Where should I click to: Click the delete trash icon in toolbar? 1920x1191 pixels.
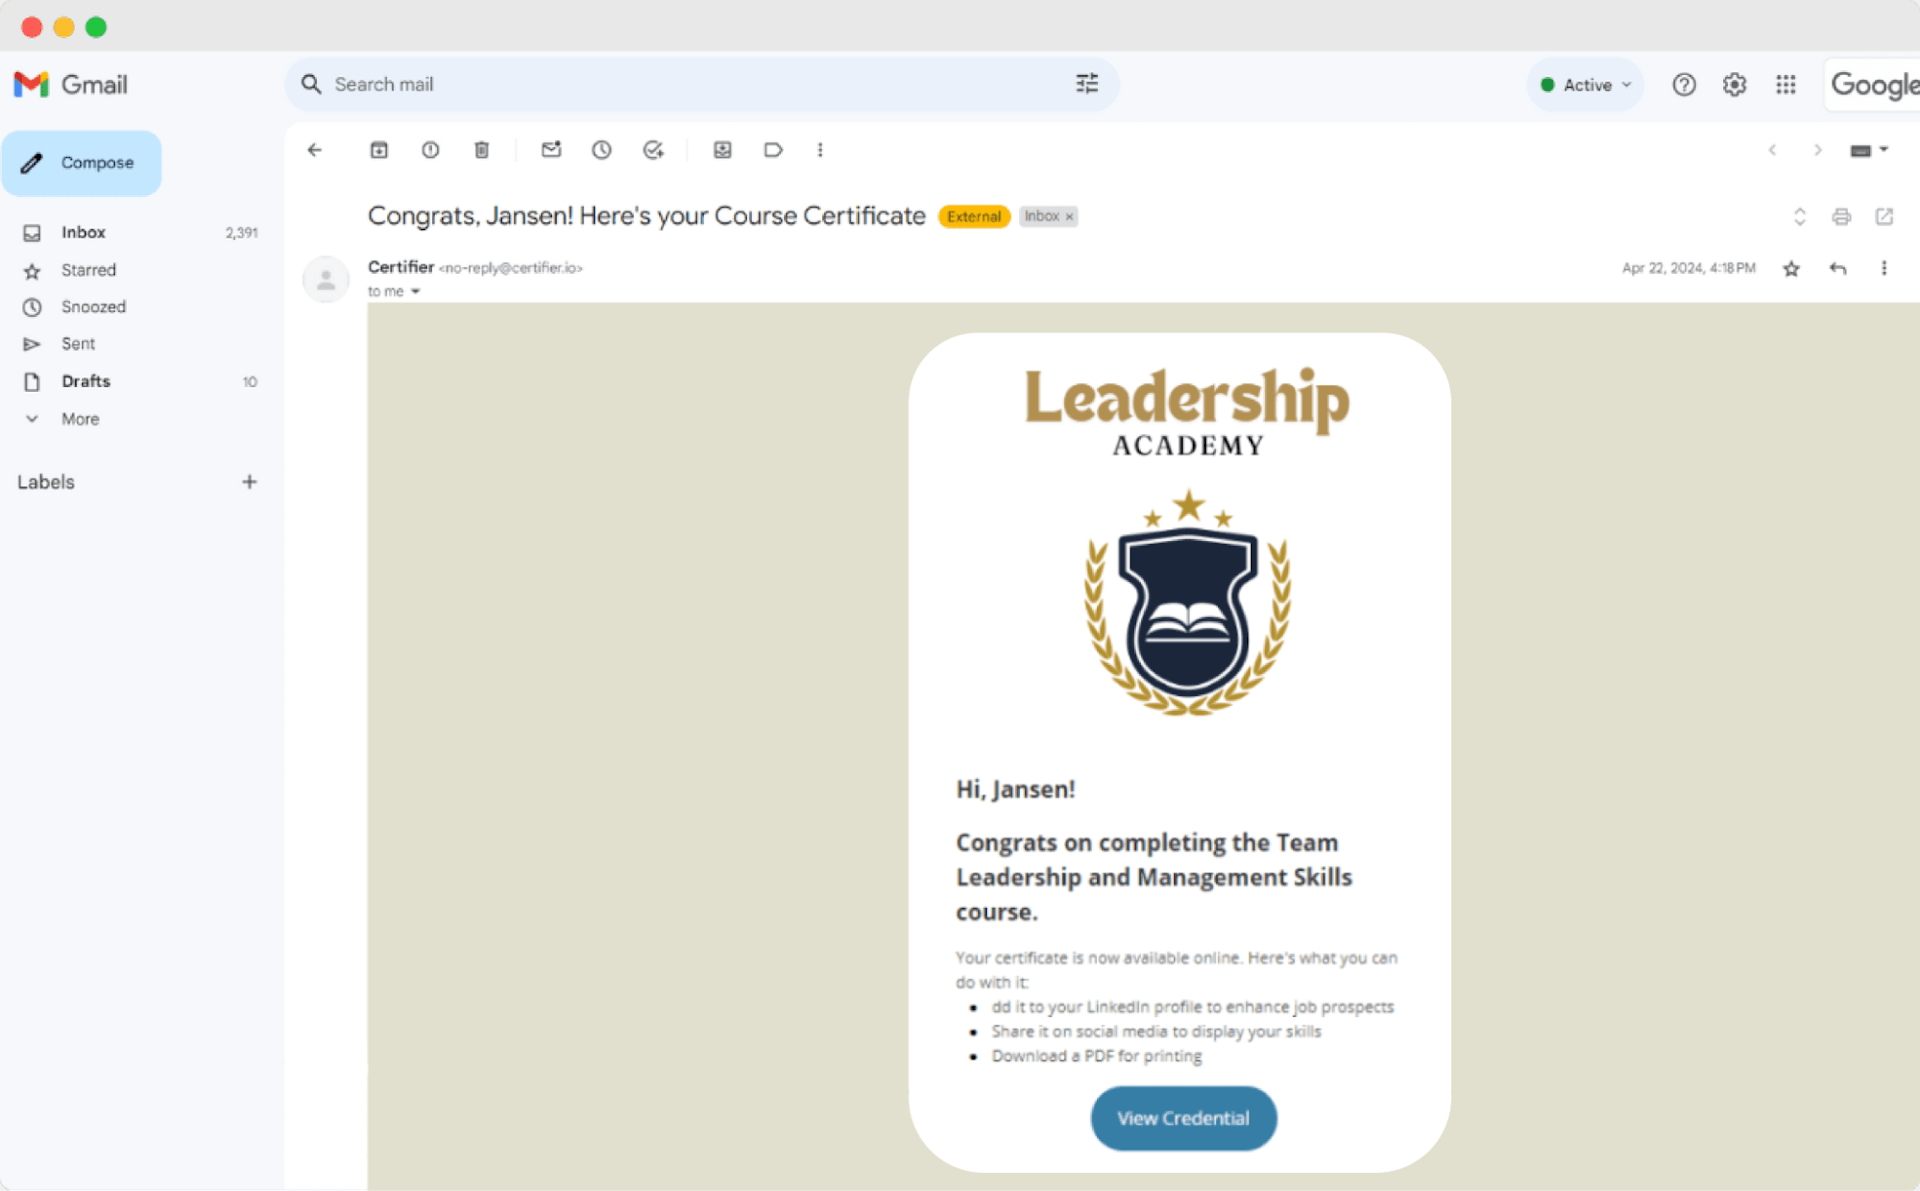pos(479,150)
